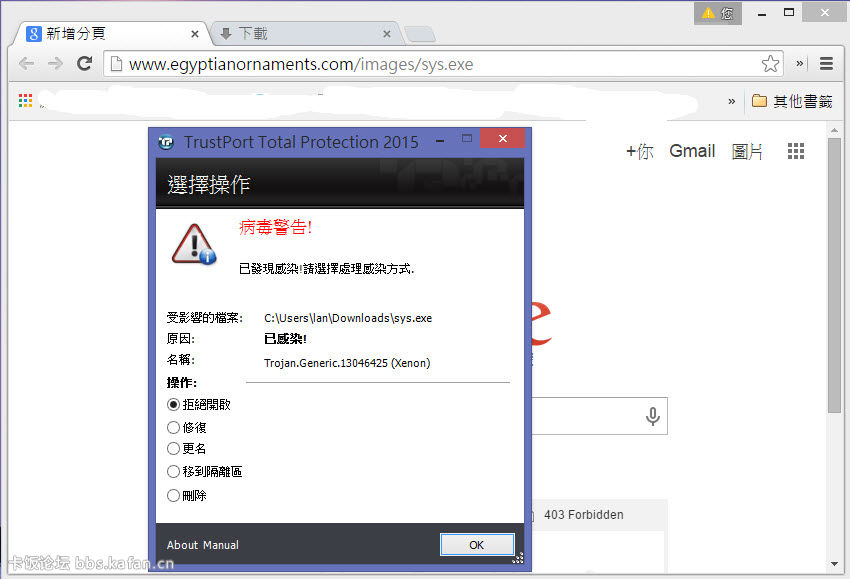Open the bookmarks bar apps shortcut icon
850x579 pixels.
point(26,100)
